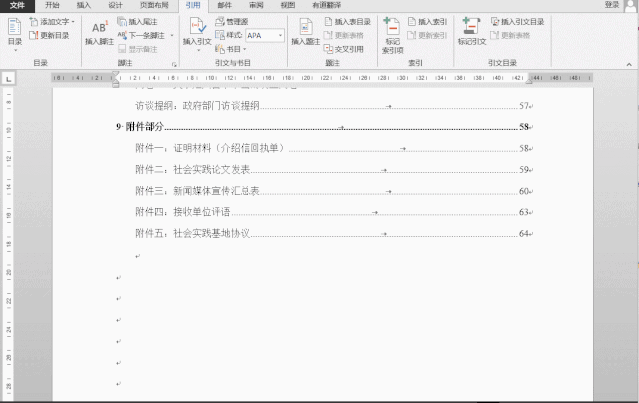Click 插入引文目录 button
Screen dimensions: 639x403
click(x=518, y=21)
